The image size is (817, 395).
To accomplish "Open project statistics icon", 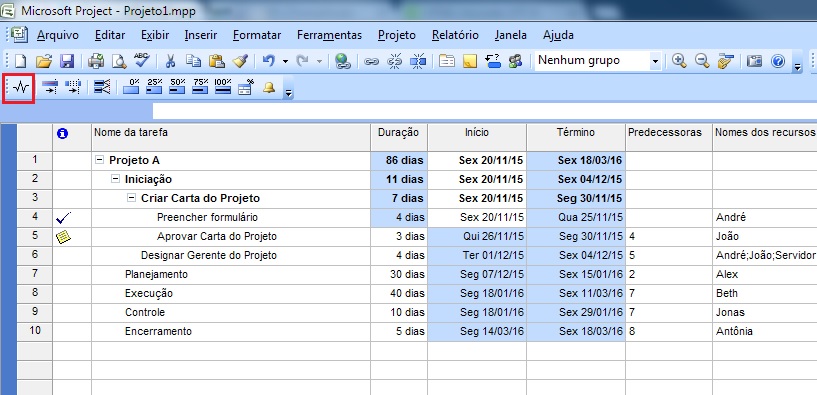I will click(19, 88).
